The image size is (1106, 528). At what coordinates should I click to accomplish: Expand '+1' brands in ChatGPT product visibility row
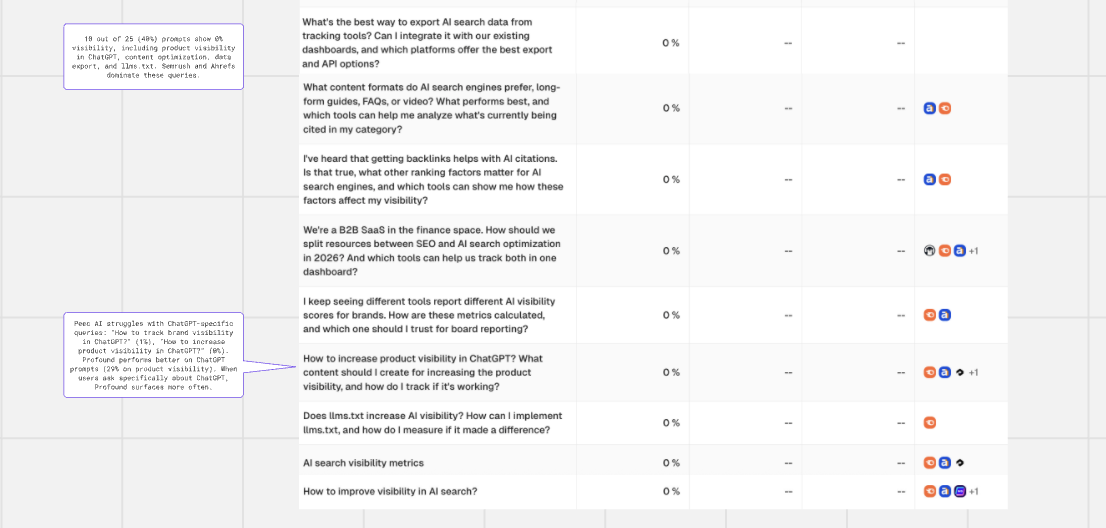tap(973, 373)
